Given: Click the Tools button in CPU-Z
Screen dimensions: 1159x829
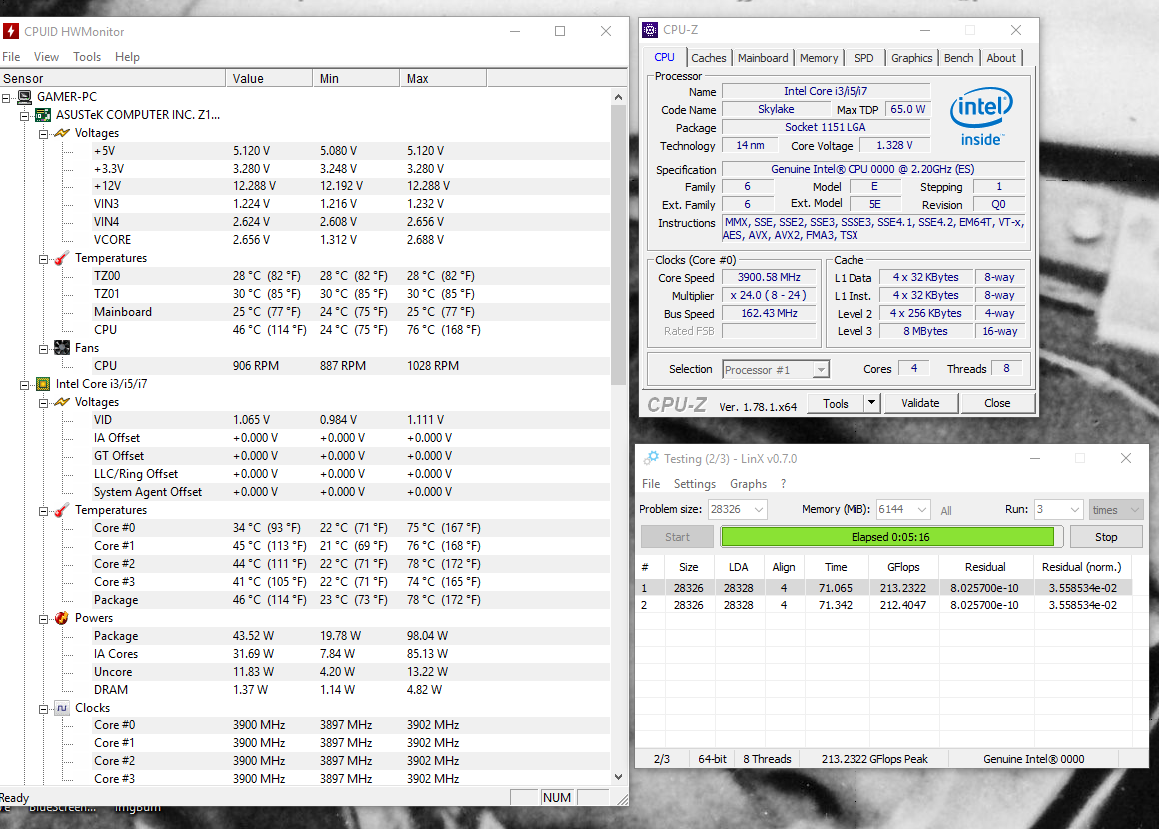Looking at the screenshot, I should (x=835, y=403).
